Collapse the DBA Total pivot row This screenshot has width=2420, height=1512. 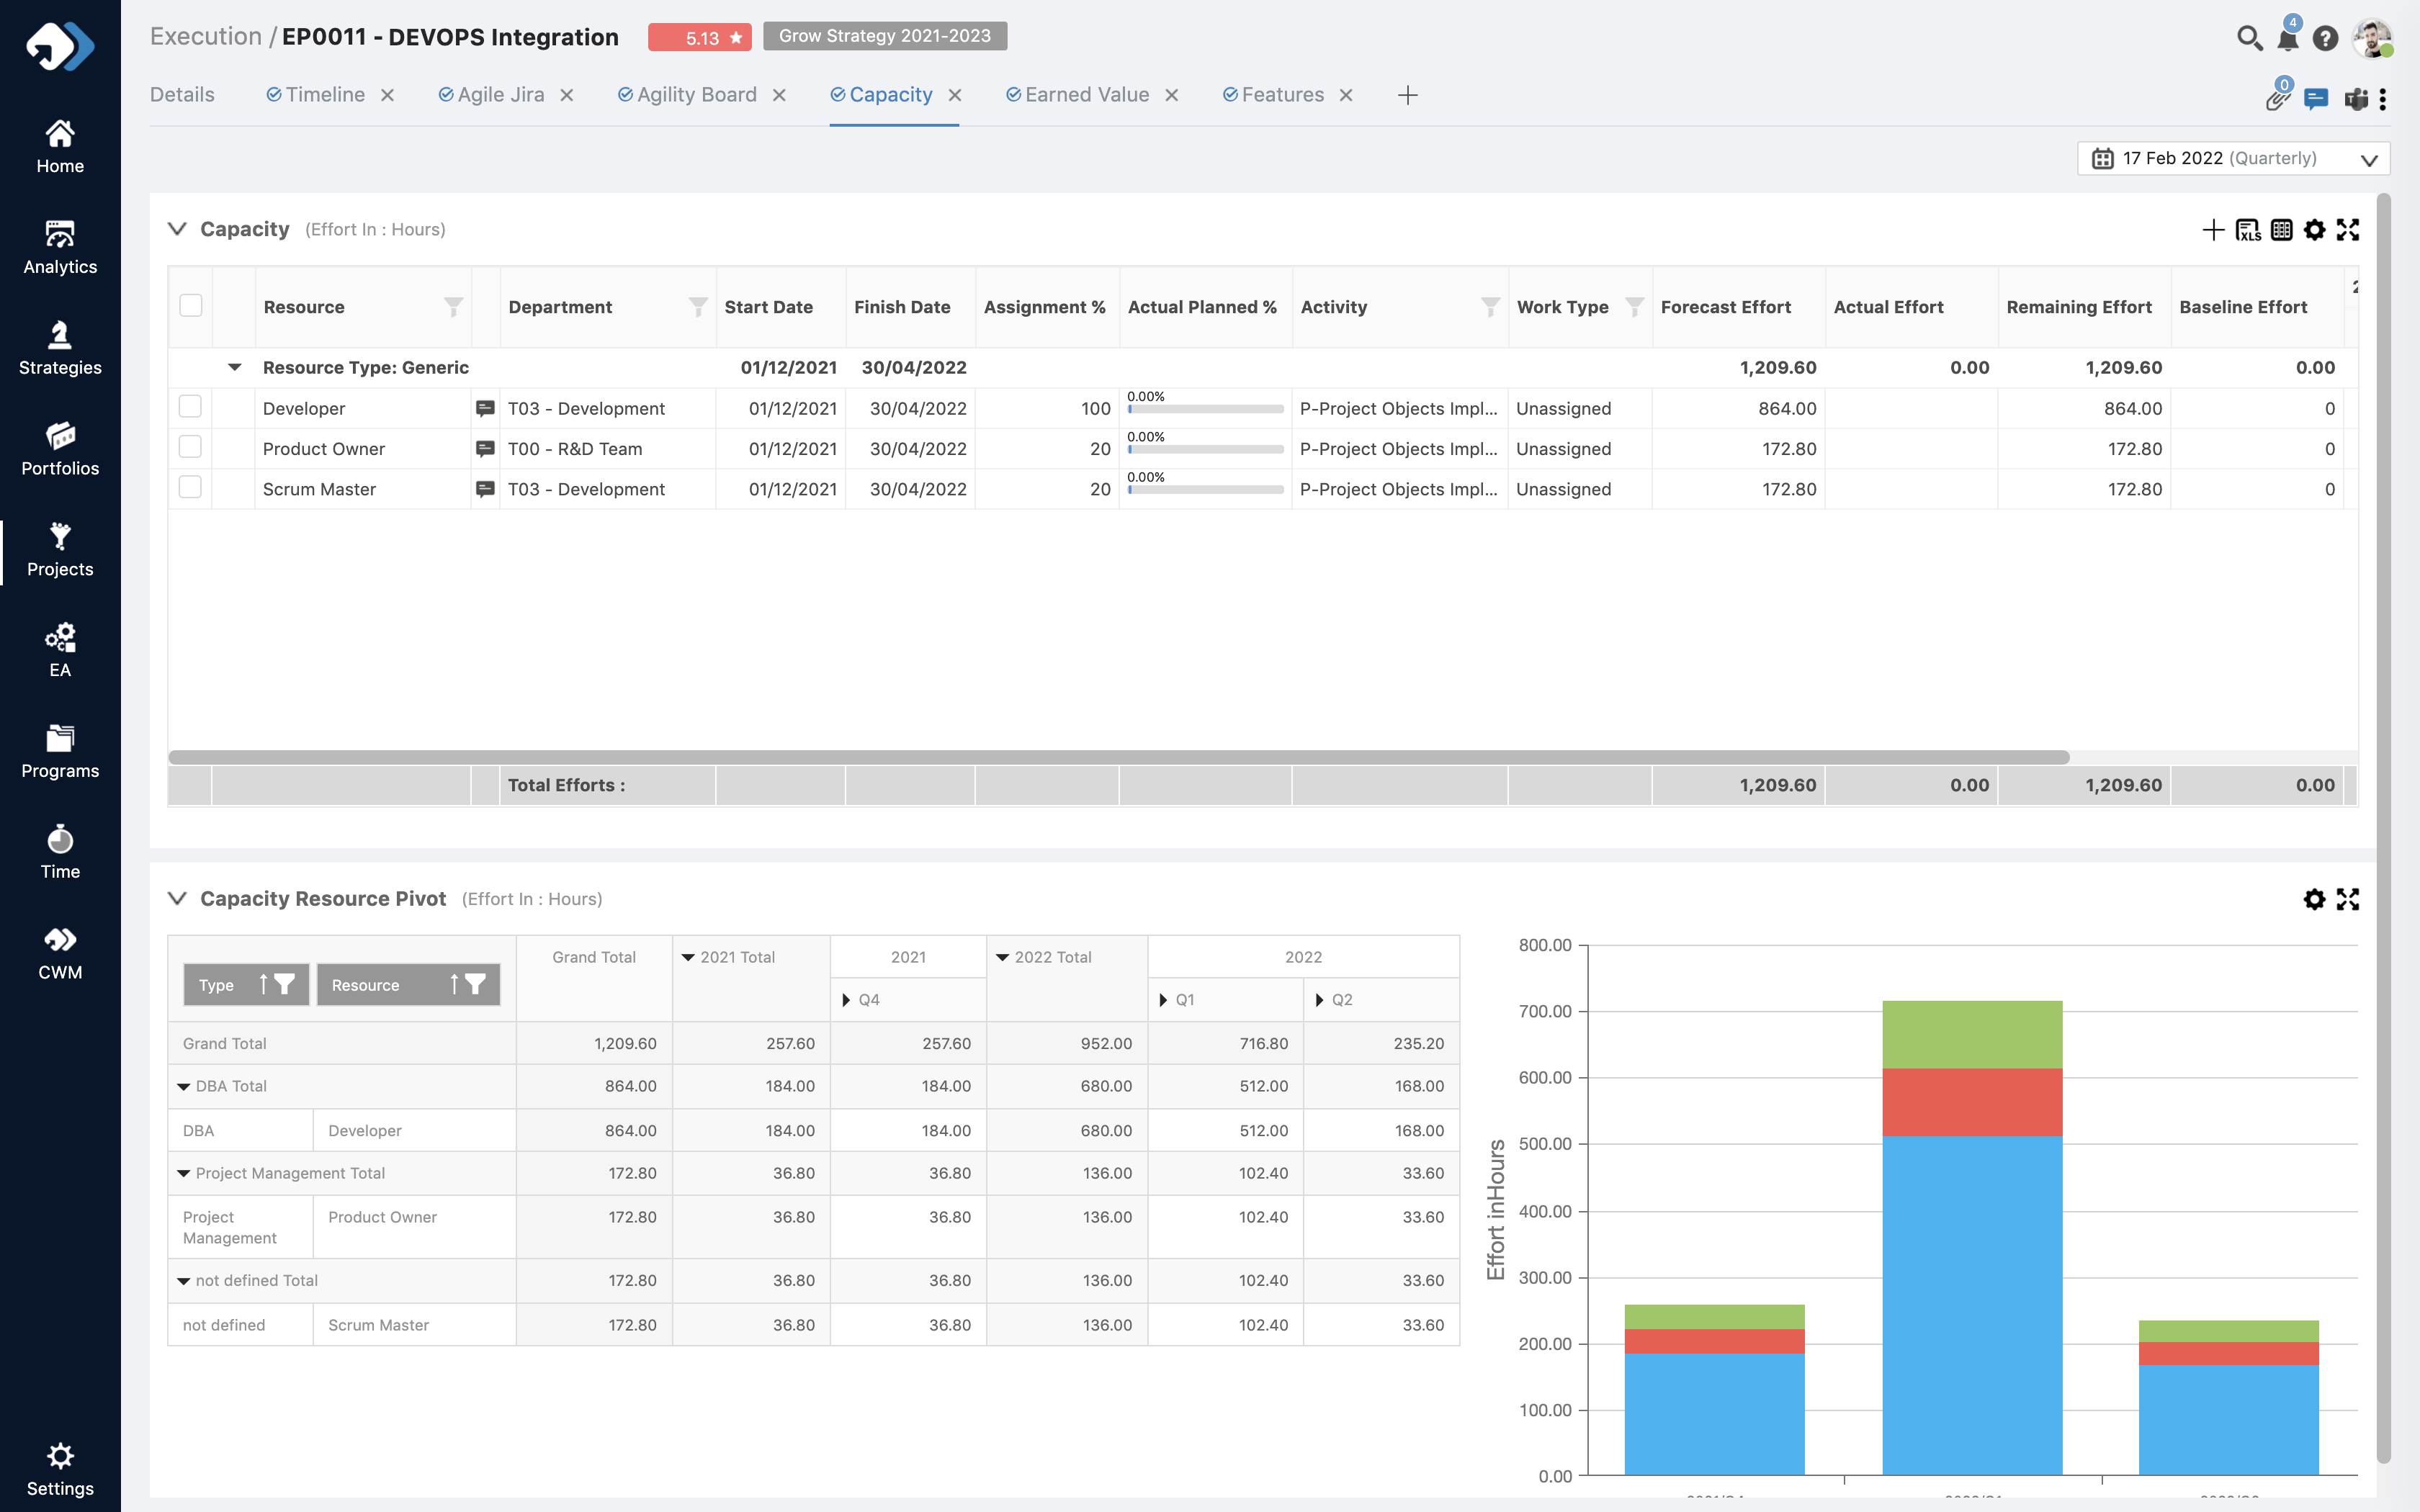coord(184,1086)
